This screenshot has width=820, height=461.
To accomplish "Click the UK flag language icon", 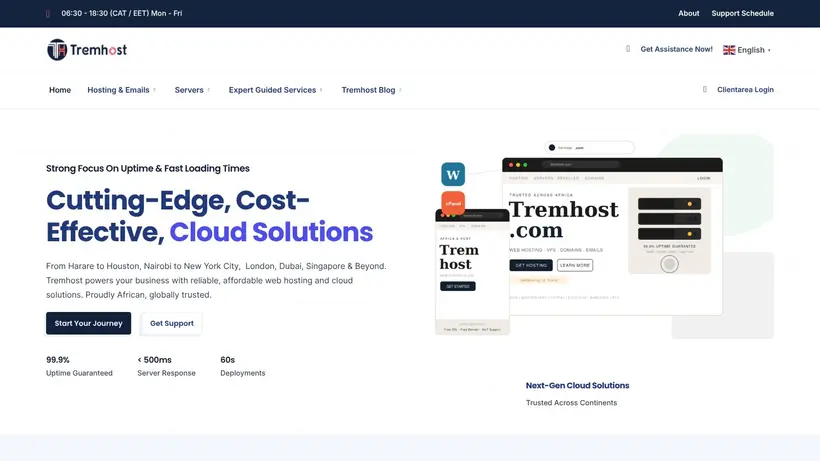I will pos(729,50).
